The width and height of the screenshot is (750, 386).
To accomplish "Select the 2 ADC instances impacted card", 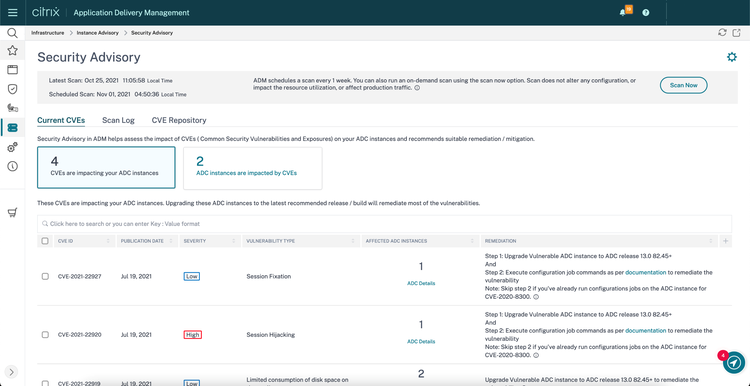I will [x=253, y=168].
